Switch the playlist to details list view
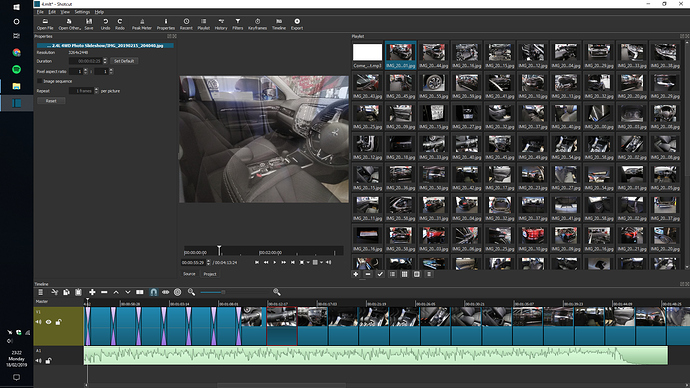The image size is (690, 388). (392, 274)
